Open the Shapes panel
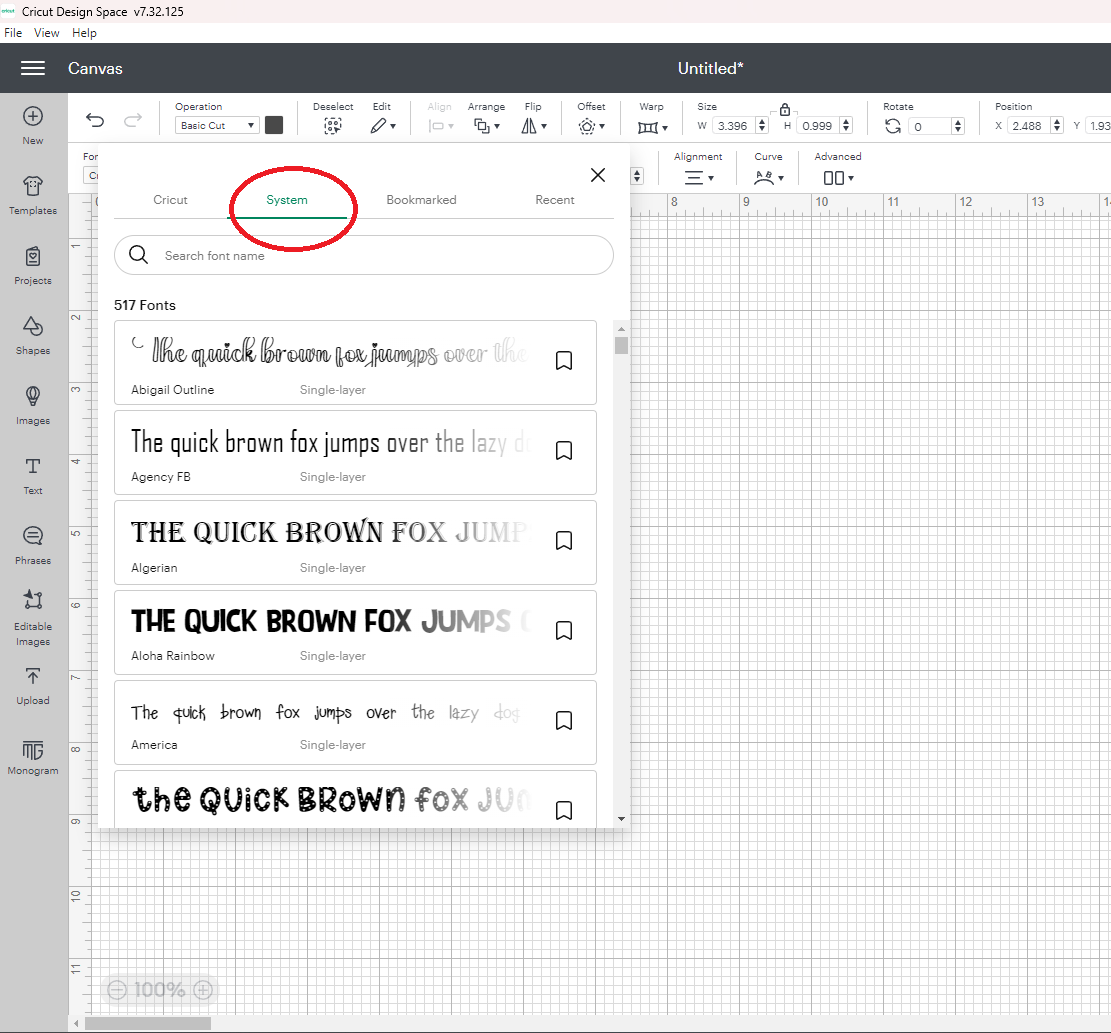Screen dimensions: 1111x1033 coord(33,336)
